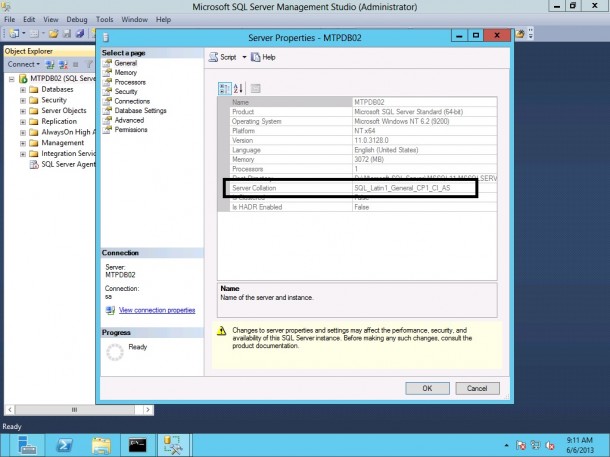The width and height of the screenshot is (610, 457).
Task: Click Cancel in Server Properties dialog
Action: click(477, 388)
